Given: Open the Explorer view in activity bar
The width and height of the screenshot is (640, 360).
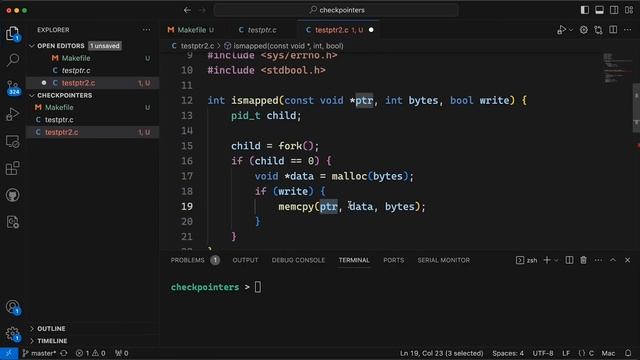Looking at the screenshot, I should tap(13, 33).
